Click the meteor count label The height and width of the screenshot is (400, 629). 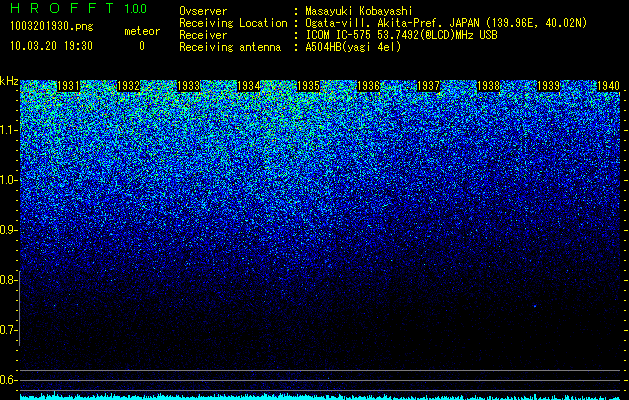[142, 31]
